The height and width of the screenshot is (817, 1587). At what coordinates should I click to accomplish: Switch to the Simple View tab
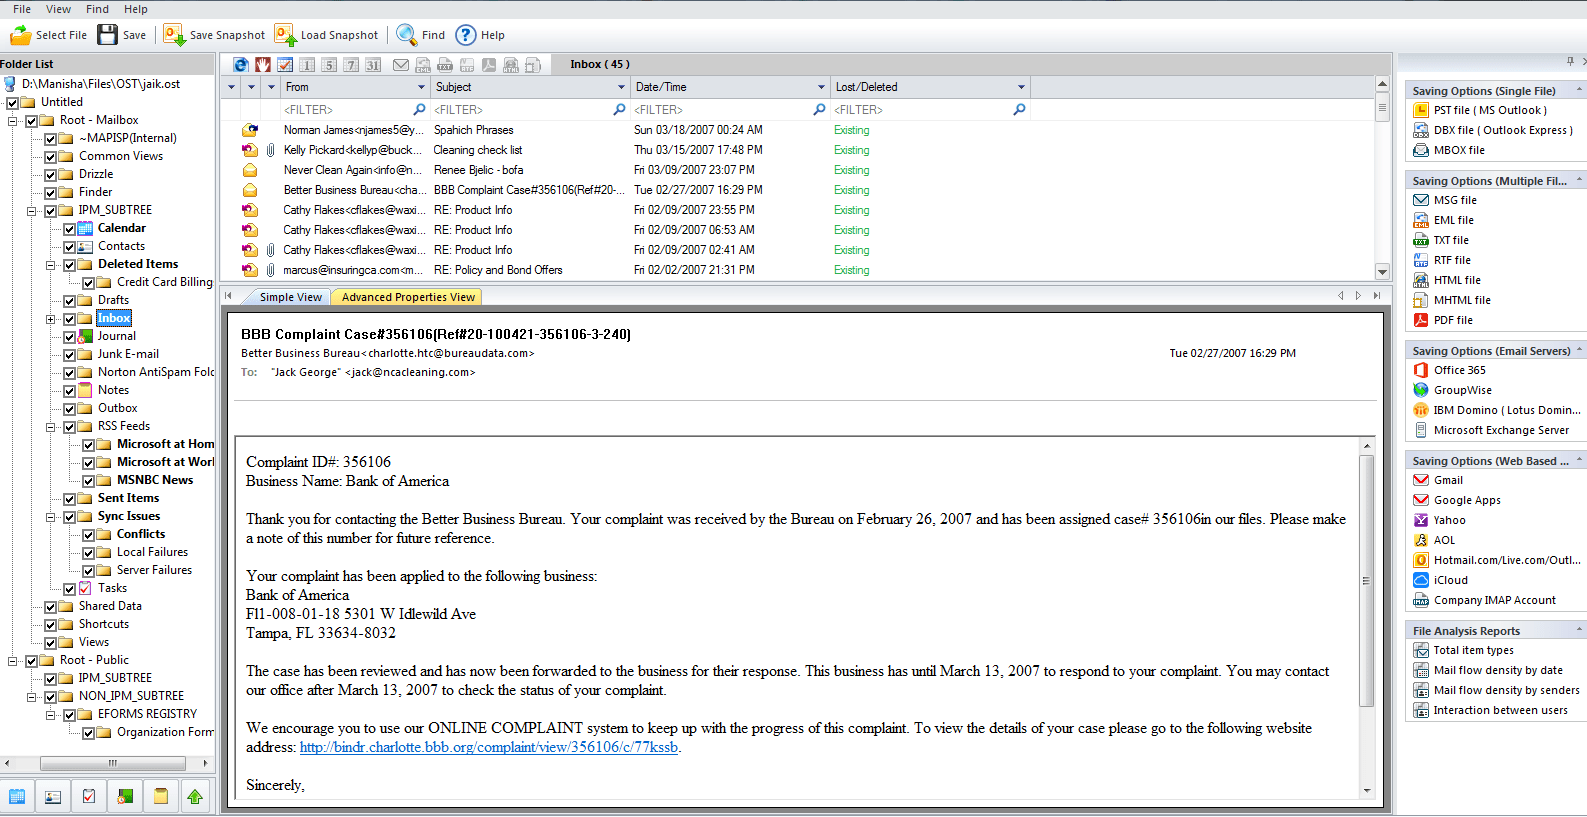click(290, 297)
